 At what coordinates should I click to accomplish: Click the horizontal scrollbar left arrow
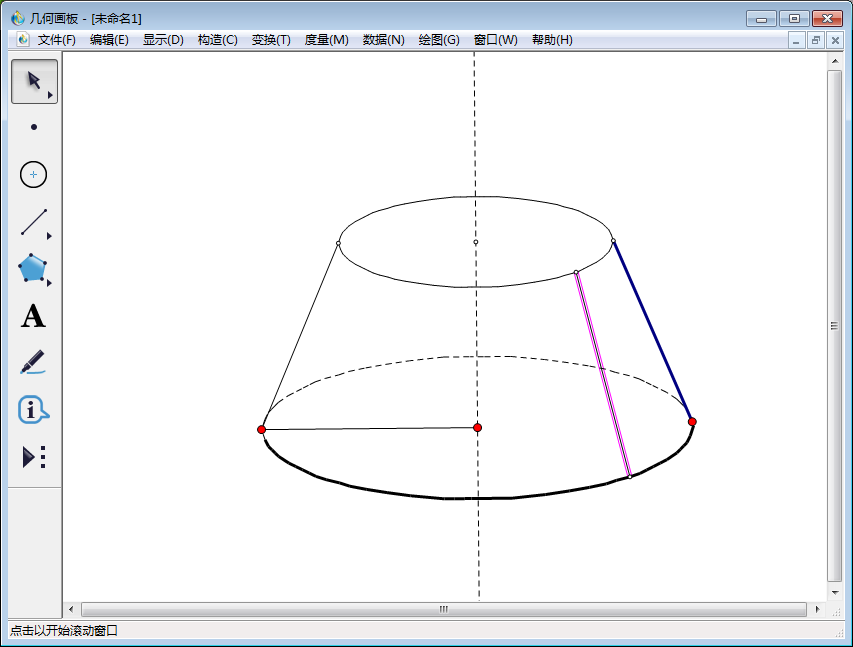[71, 609]
